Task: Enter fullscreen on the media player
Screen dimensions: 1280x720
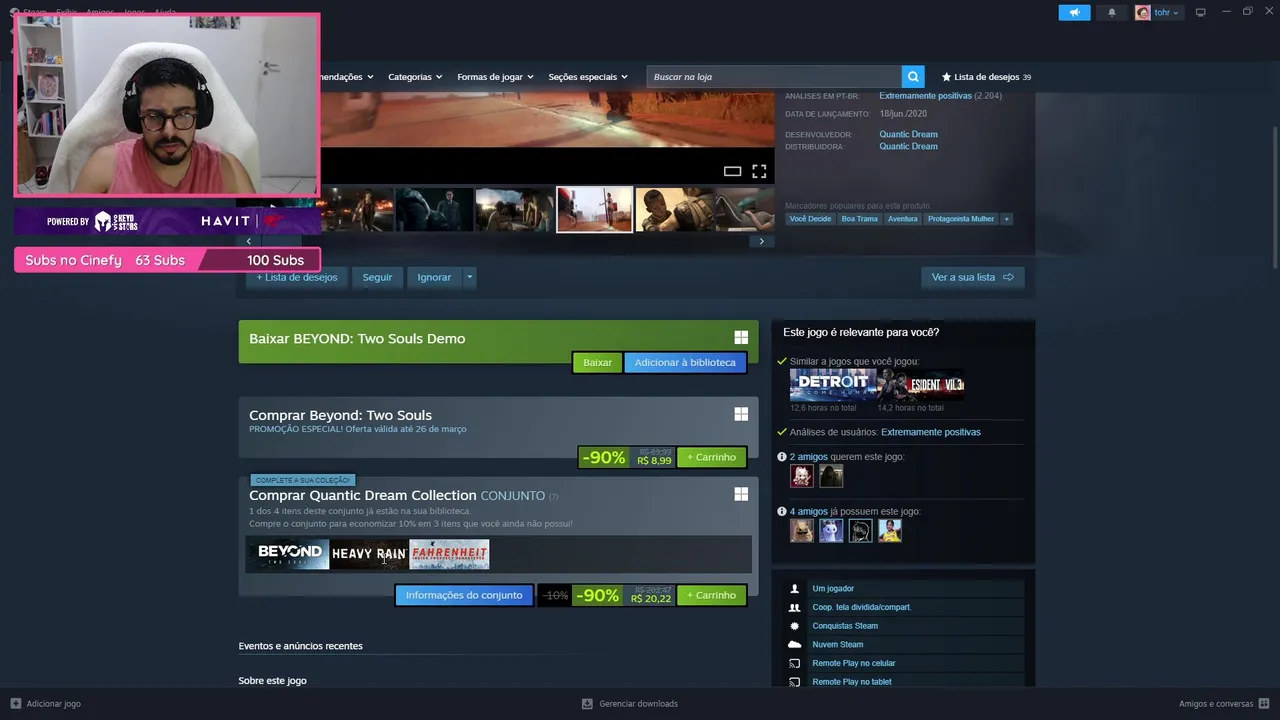Action: 759,171
